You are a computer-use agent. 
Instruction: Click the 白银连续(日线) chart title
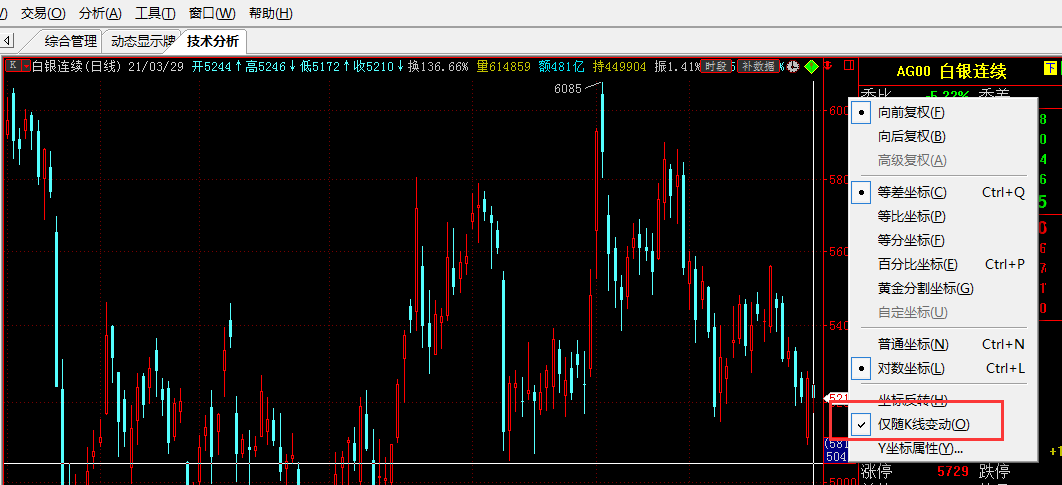(x=77, y=66)
